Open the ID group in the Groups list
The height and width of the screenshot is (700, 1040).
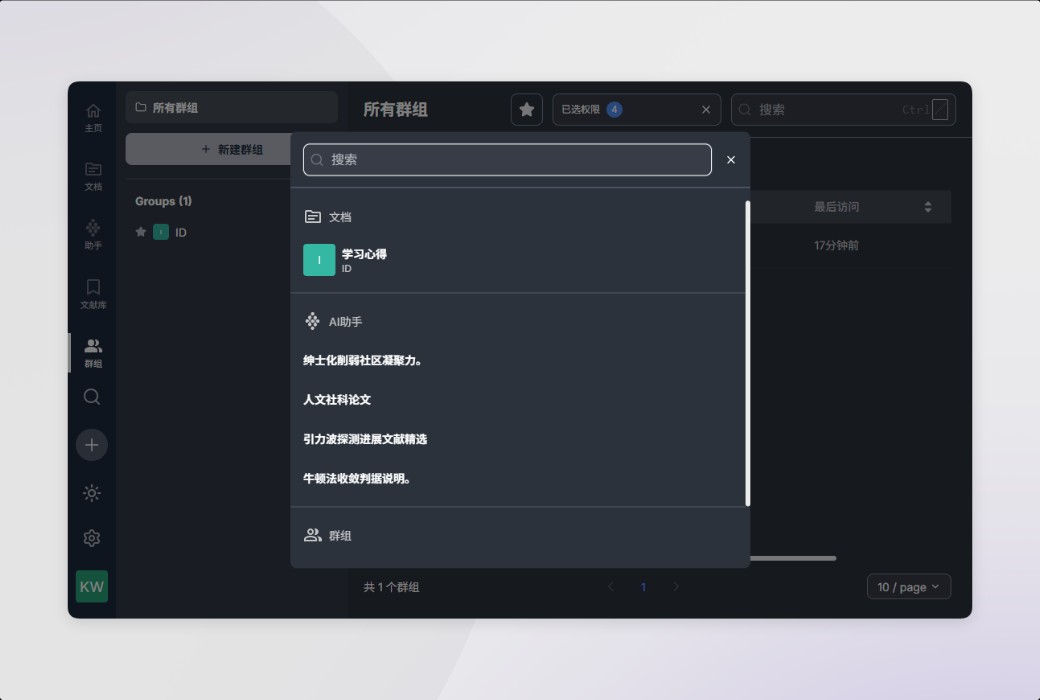pyautogui.click(x=180, y=232)
